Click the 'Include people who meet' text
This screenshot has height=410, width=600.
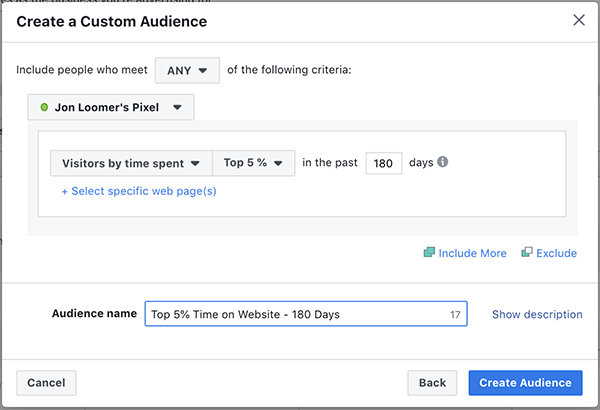click(82, 70)
